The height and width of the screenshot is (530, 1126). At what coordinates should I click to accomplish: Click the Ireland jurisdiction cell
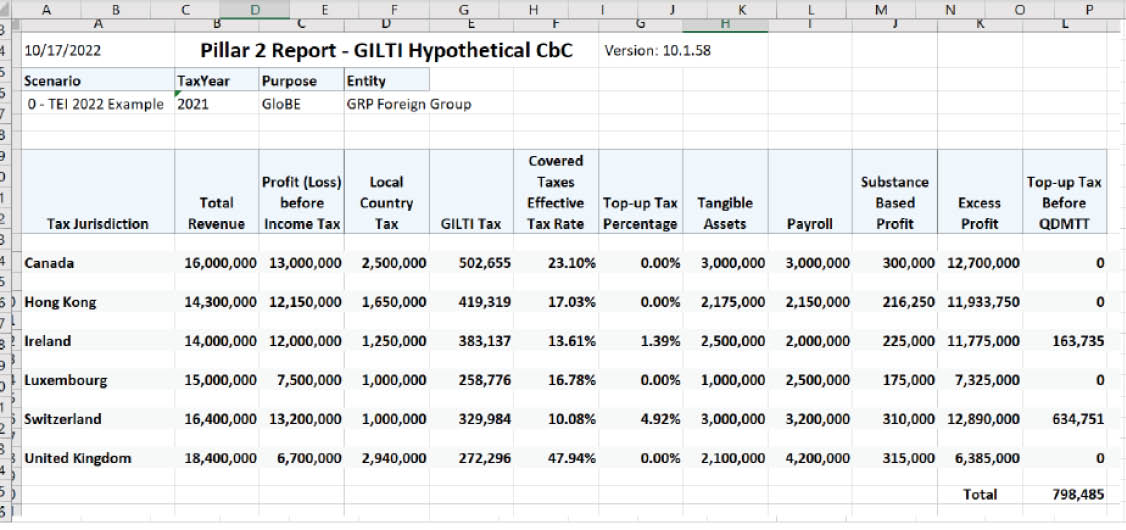[98, 341]
